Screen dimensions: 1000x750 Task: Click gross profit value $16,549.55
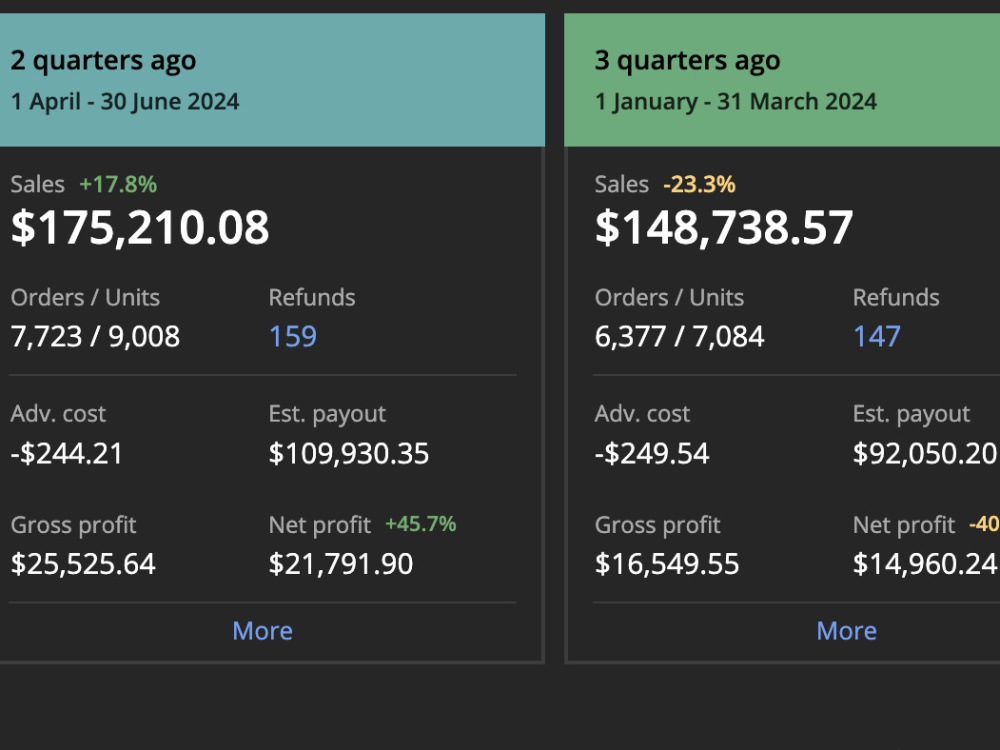(666, 564)
